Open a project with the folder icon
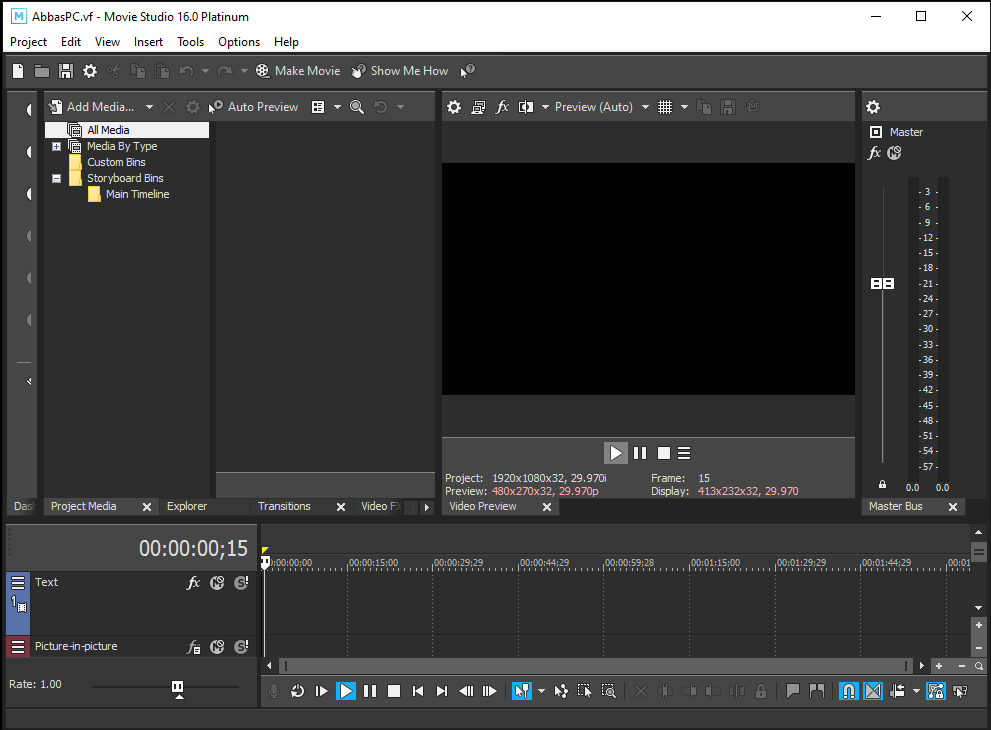991x730 pixels. tap(42, 71)
